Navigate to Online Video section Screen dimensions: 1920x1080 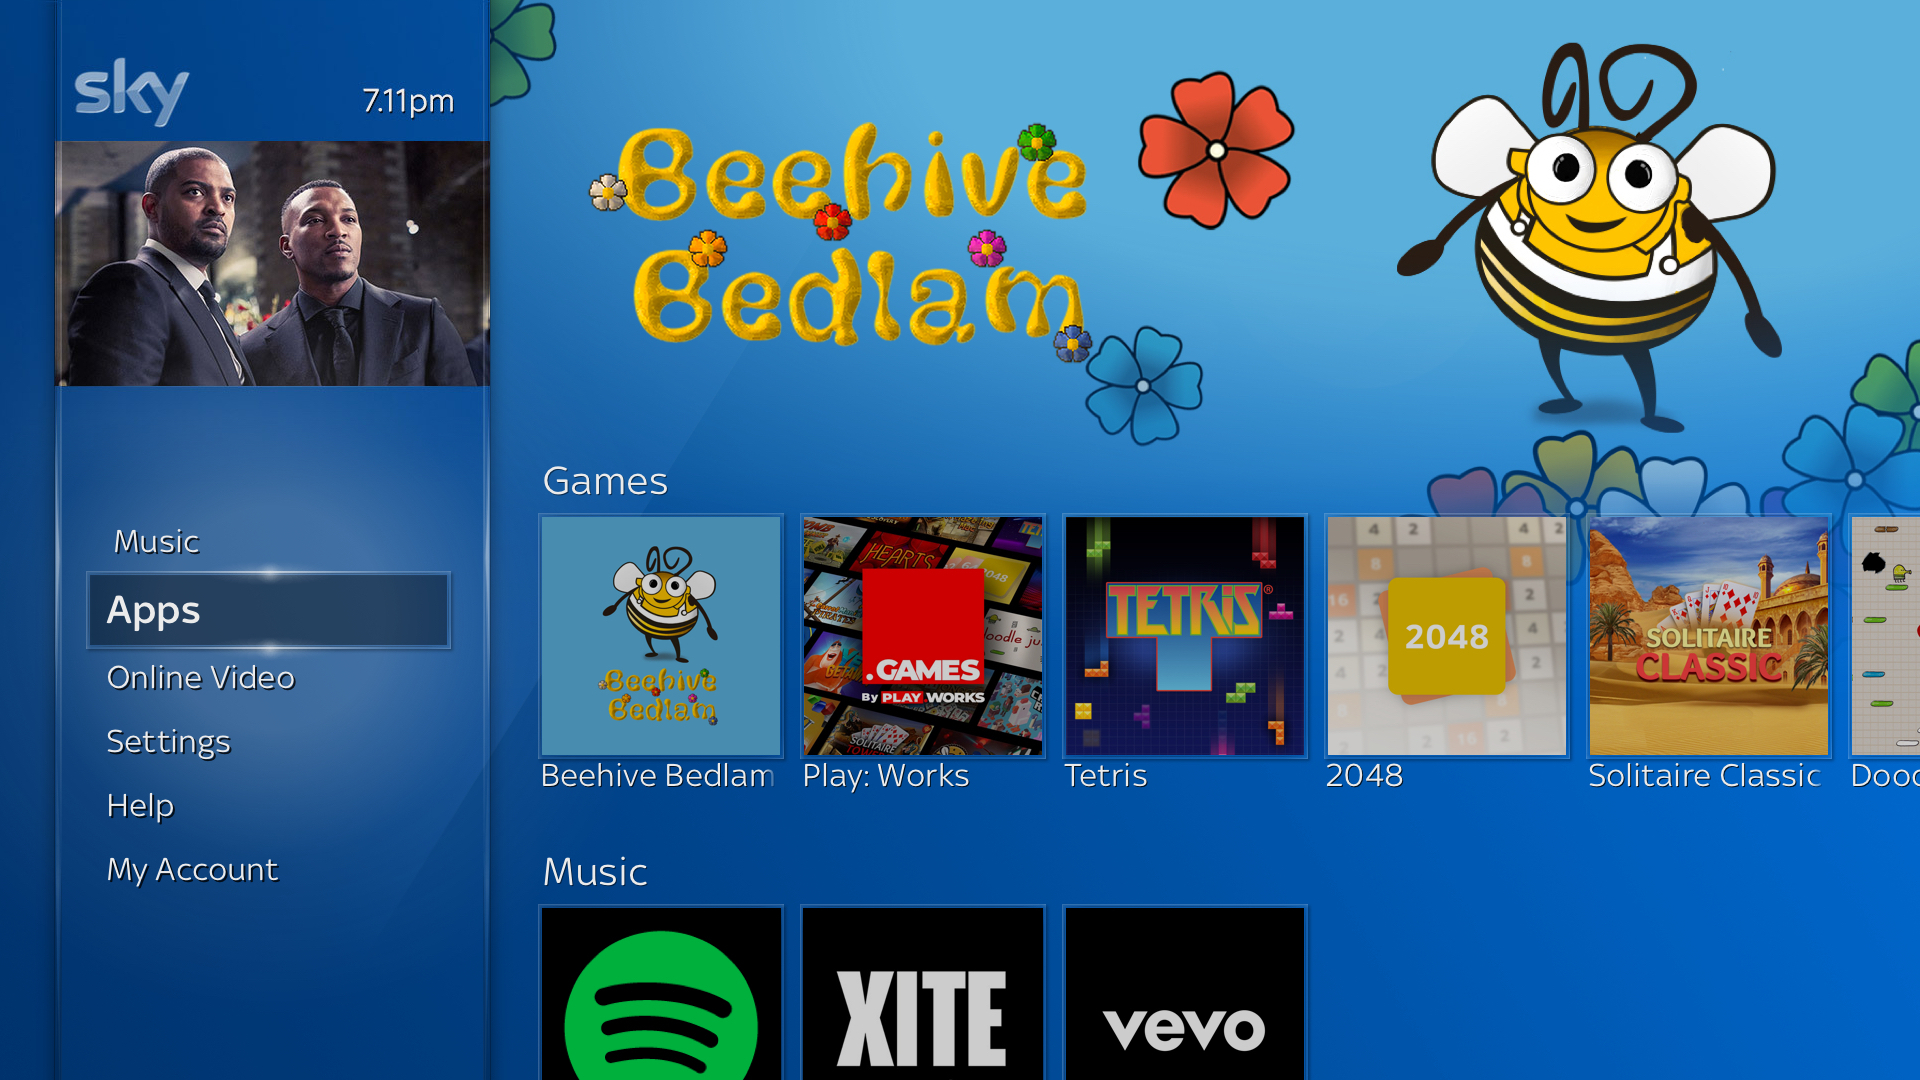pos(202,676)
